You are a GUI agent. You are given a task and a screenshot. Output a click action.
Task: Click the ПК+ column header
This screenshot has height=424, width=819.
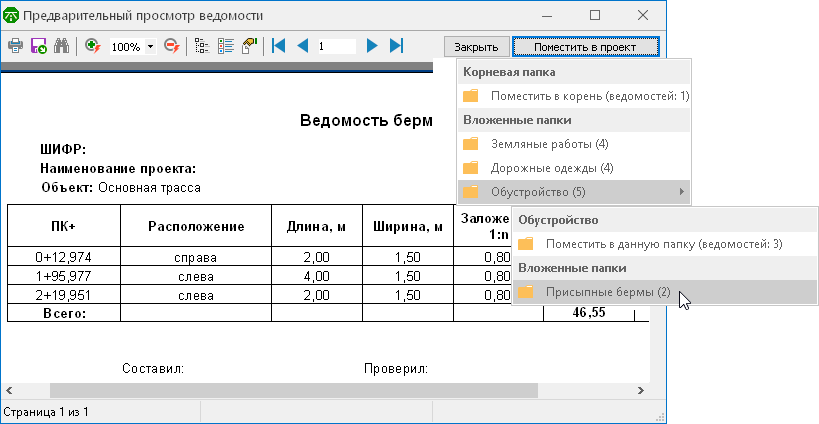[x=64, y=226]
